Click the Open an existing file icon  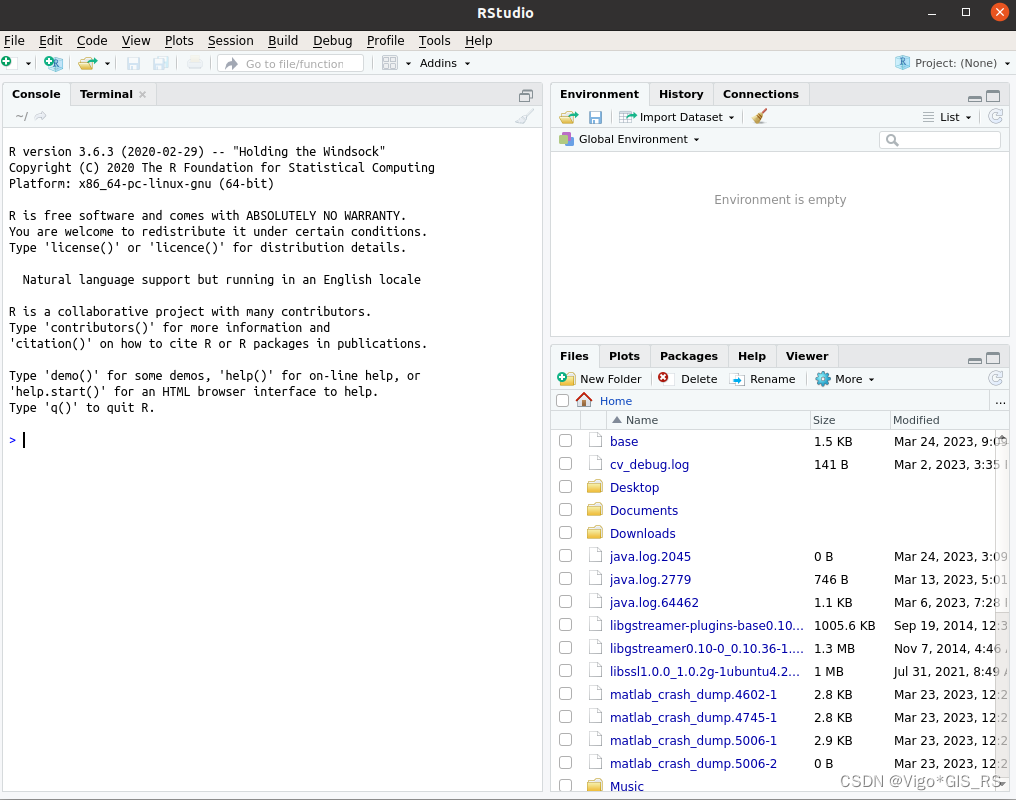[87, 63]
